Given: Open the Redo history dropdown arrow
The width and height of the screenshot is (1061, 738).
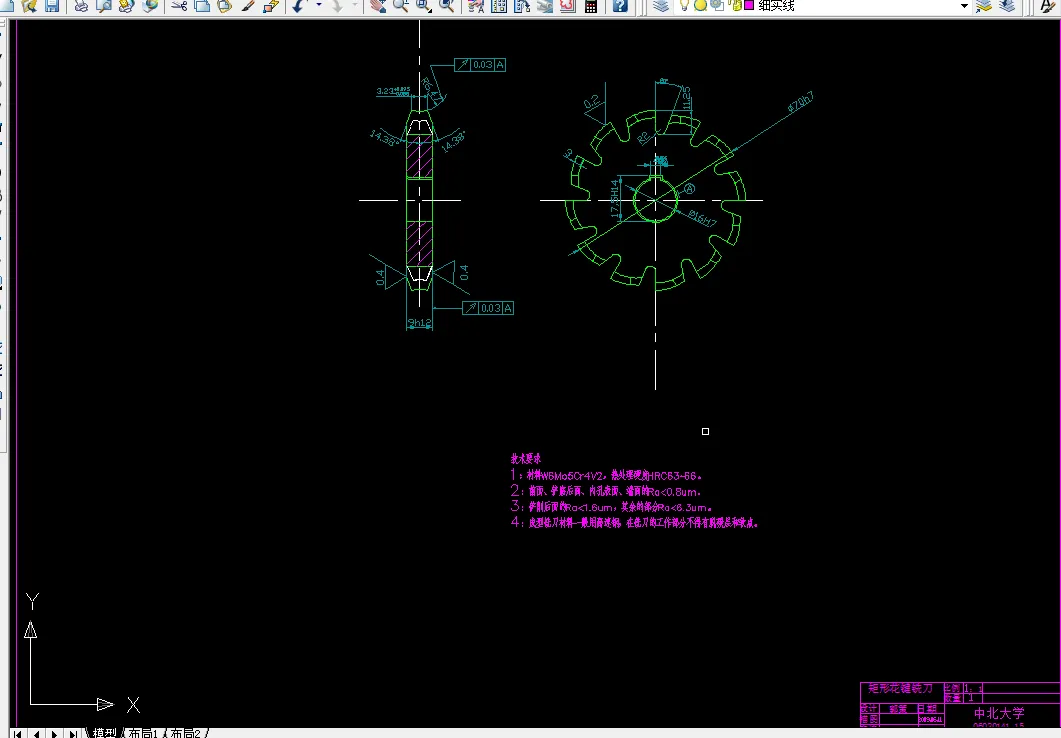Looking at the screenshot, I should click(x=355, y=6).
